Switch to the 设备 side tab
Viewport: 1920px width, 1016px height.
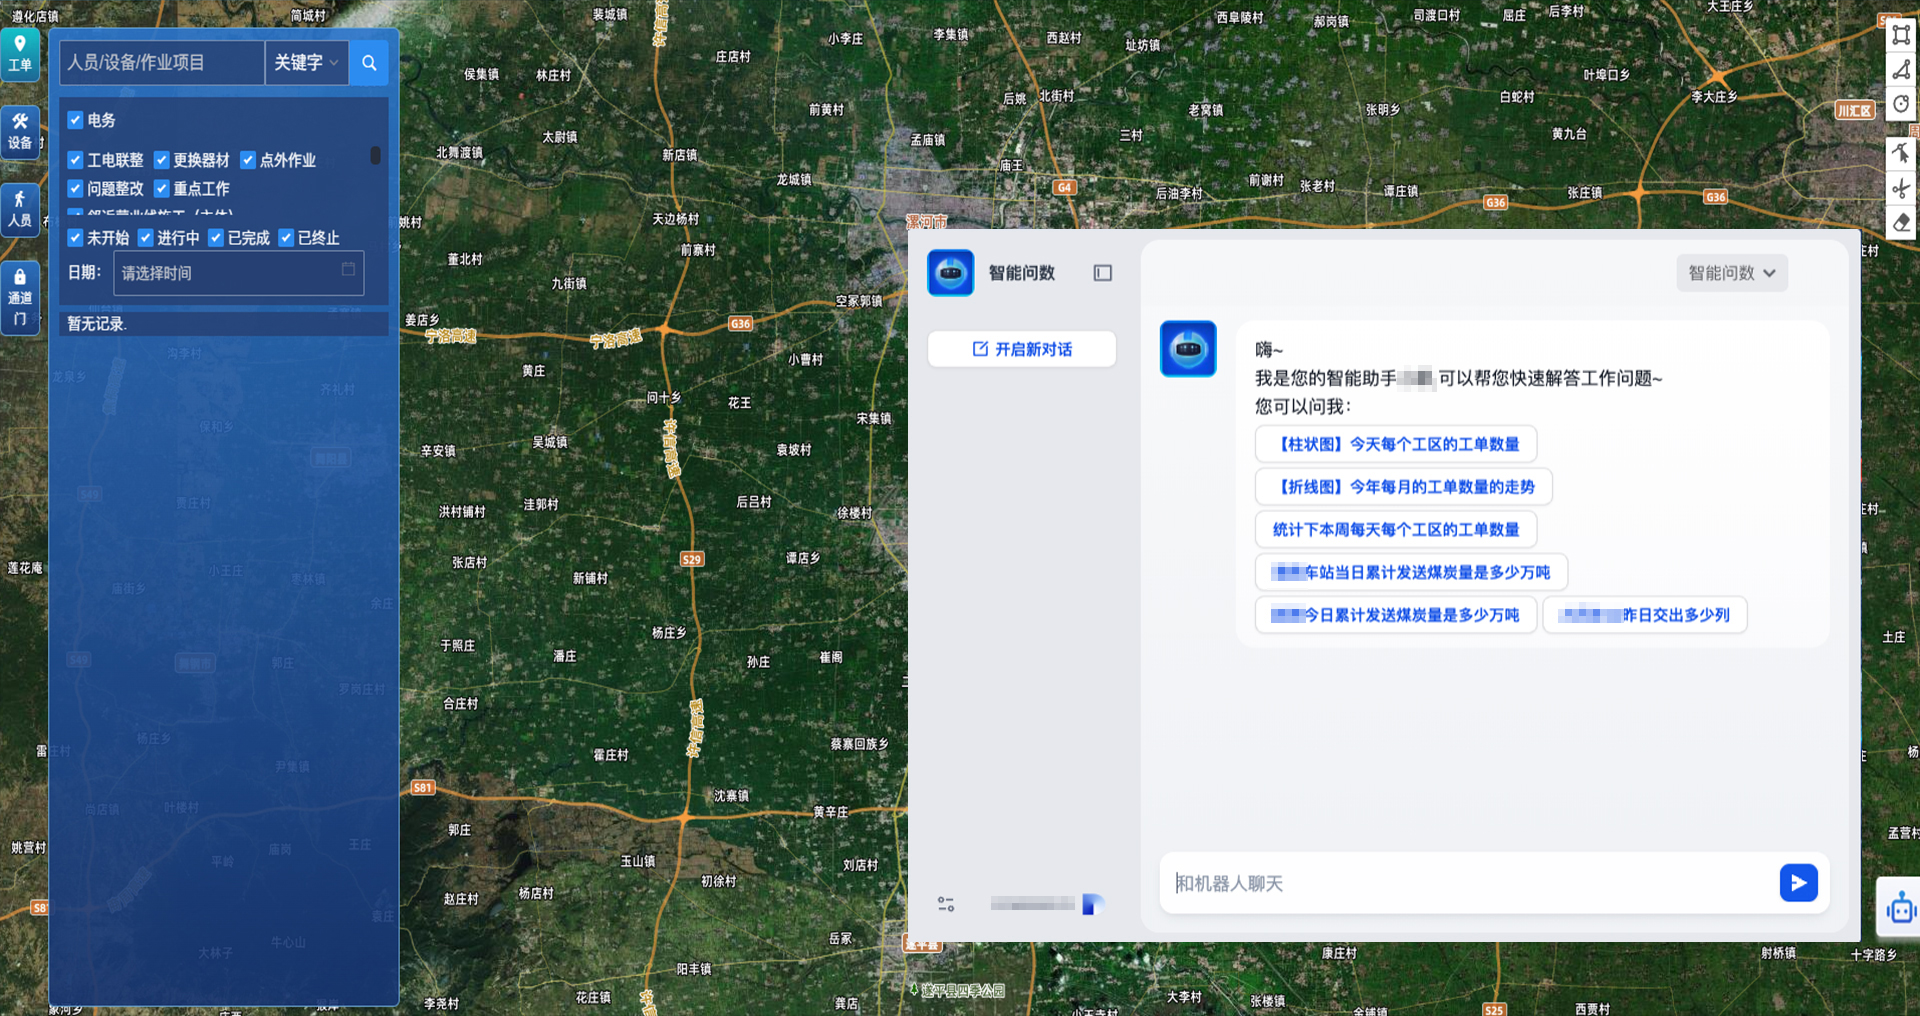point(20,132)
